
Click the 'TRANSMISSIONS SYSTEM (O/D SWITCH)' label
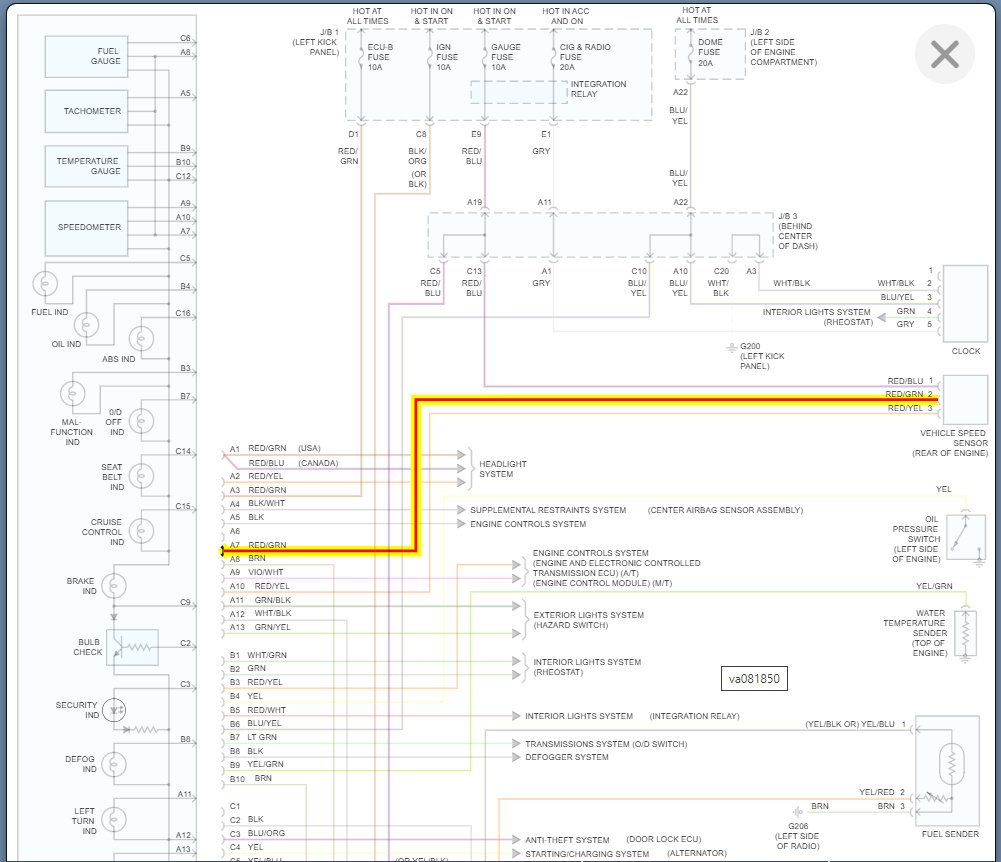(606, 744)
